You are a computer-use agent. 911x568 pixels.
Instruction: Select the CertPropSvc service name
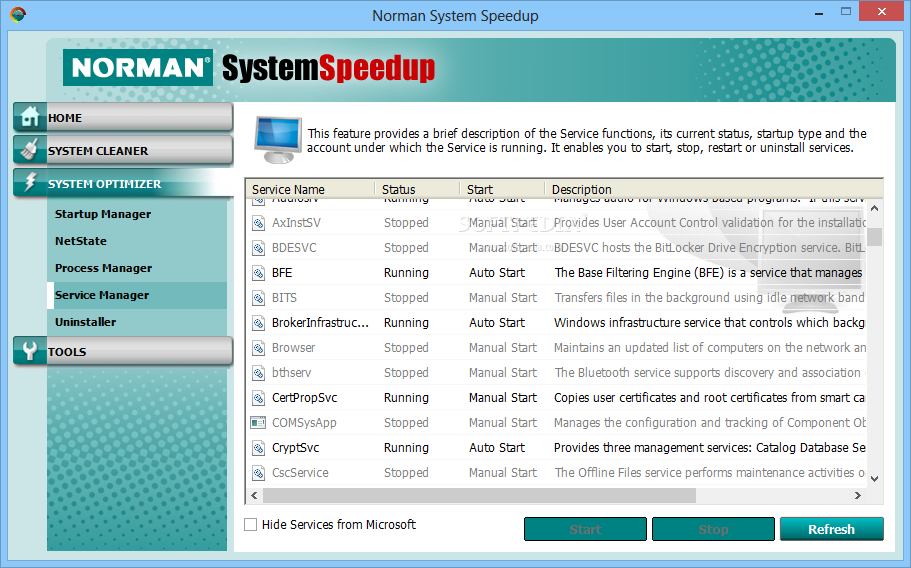[304, 398]
